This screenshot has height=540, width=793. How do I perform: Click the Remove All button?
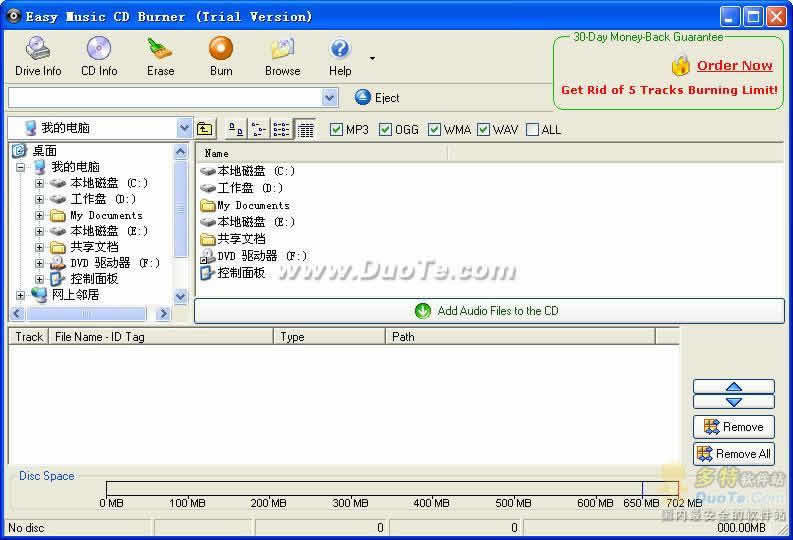(x=734, y=454)
